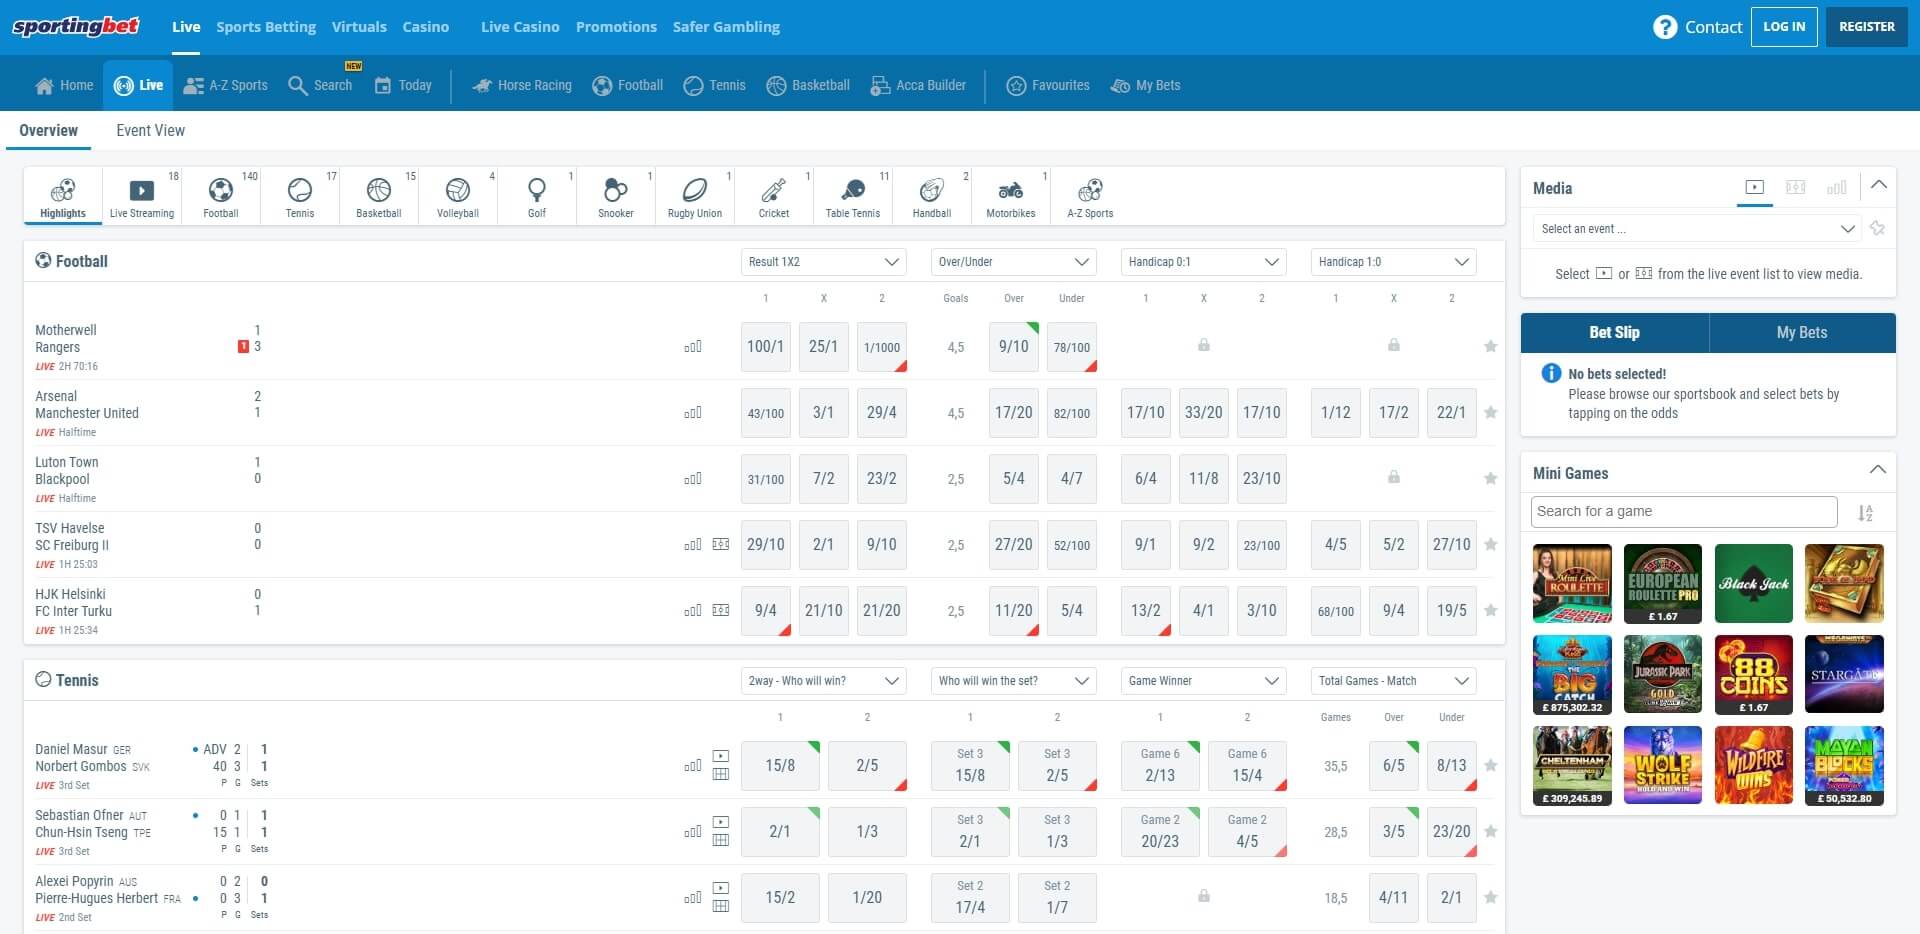Screen dimensions: 1920x934
Task: Switch to the My Bets tab in bet slip
Action: pos(1801,333)
